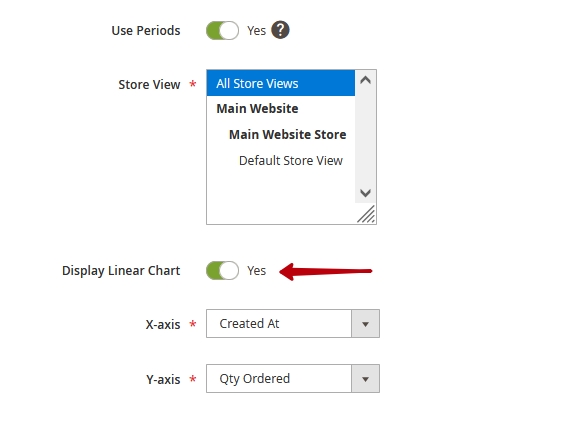Click the Store View field label
Screen dimensions: 574x440
click(149, 85)
